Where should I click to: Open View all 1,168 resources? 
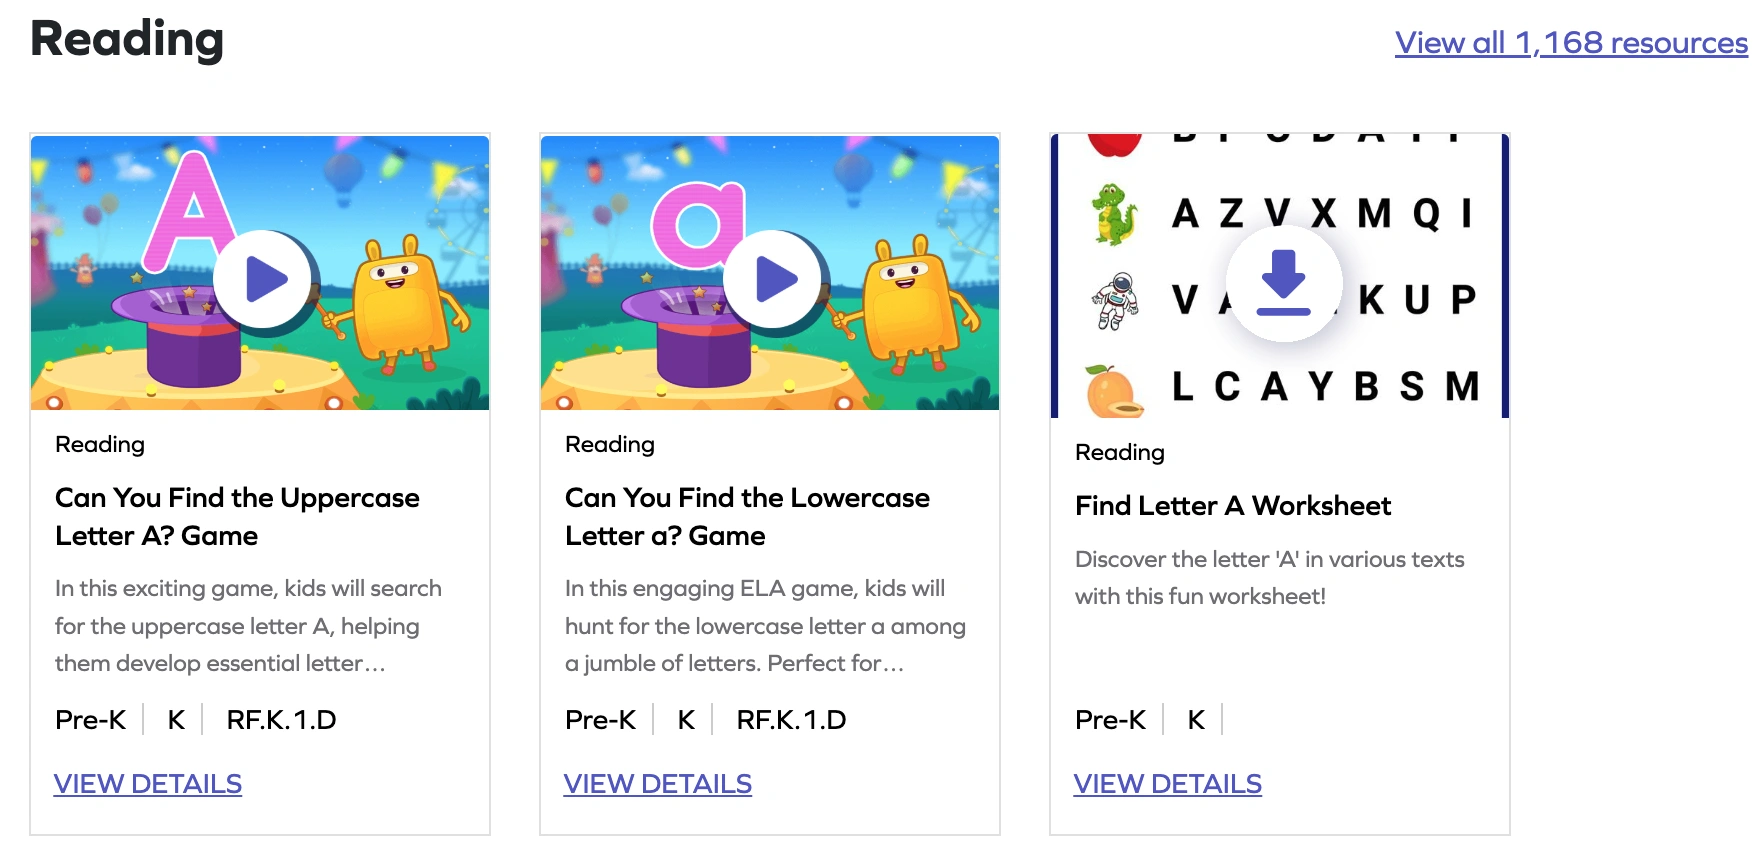coord(1570,43)
